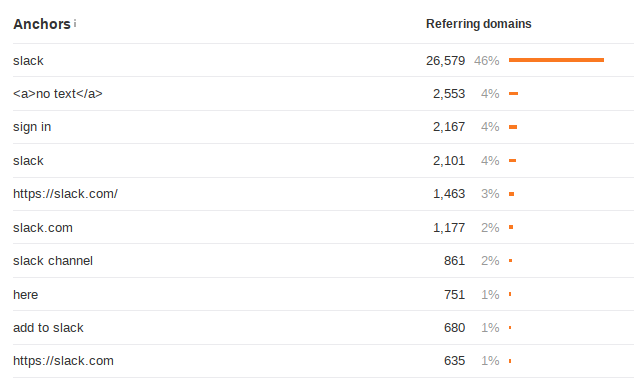640x380 pixels.
Task: Click the 26,579 referring domains count
Action: pyautogui.click(x=445, y=60)
